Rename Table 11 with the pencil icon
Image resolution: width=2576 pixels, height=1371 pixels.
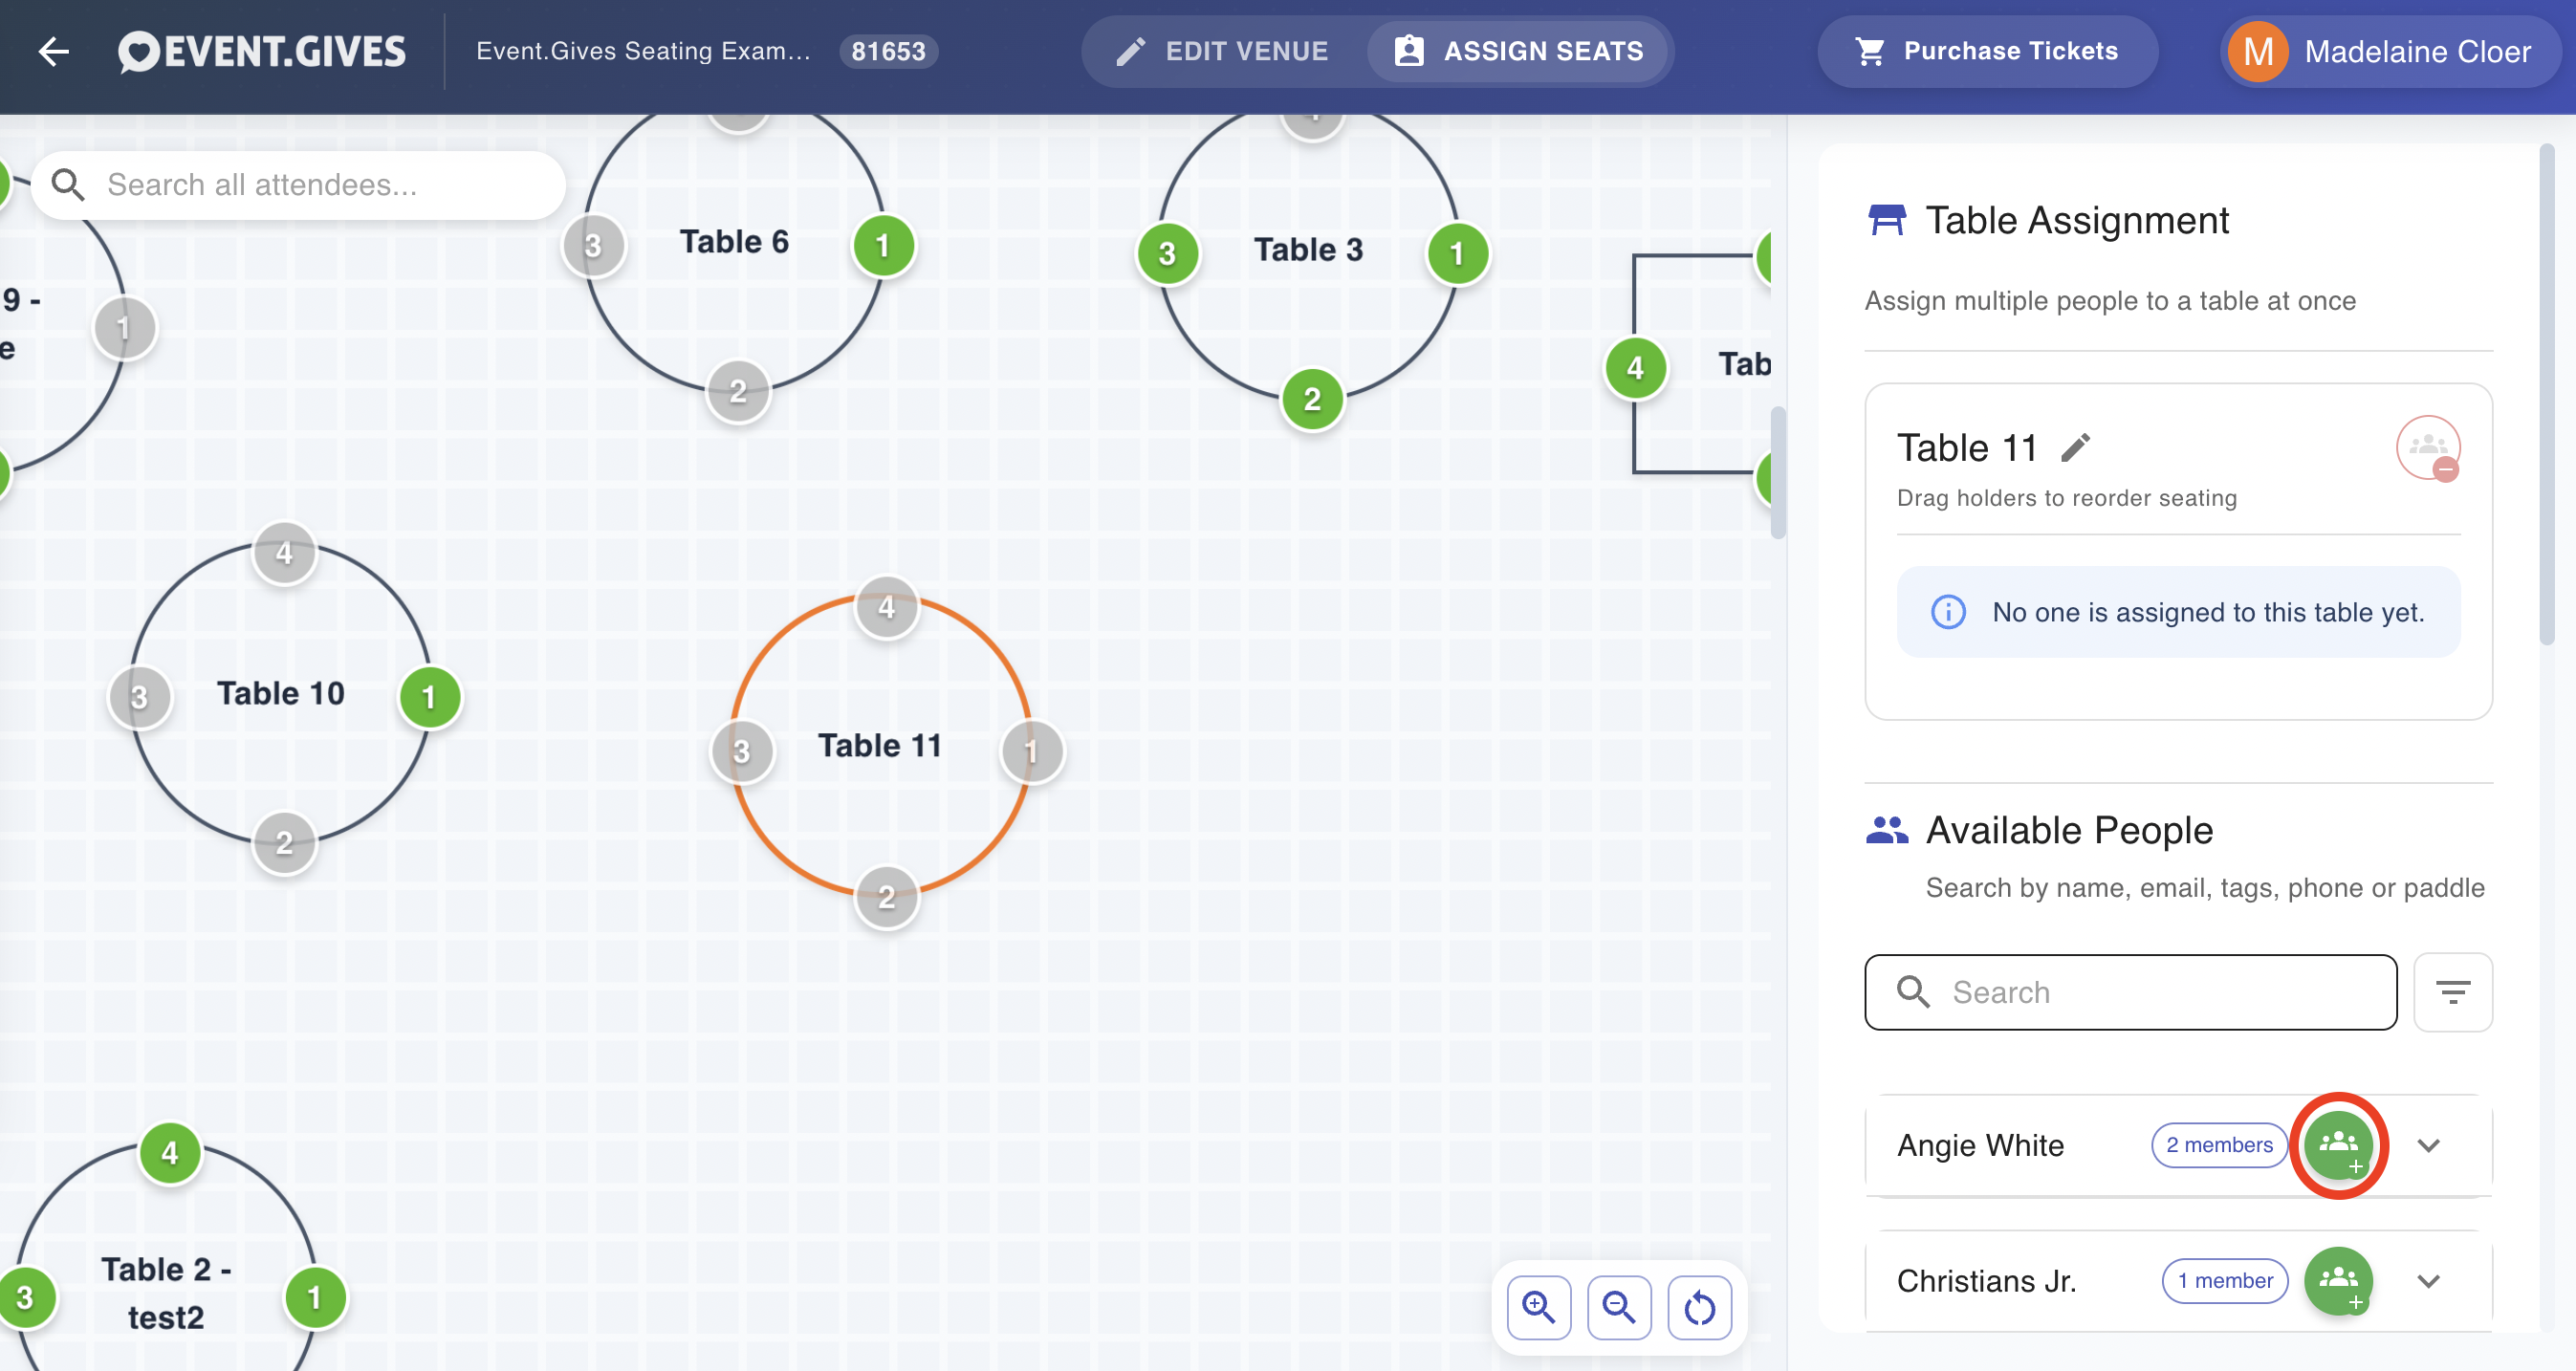click(x=2076, y=448)
